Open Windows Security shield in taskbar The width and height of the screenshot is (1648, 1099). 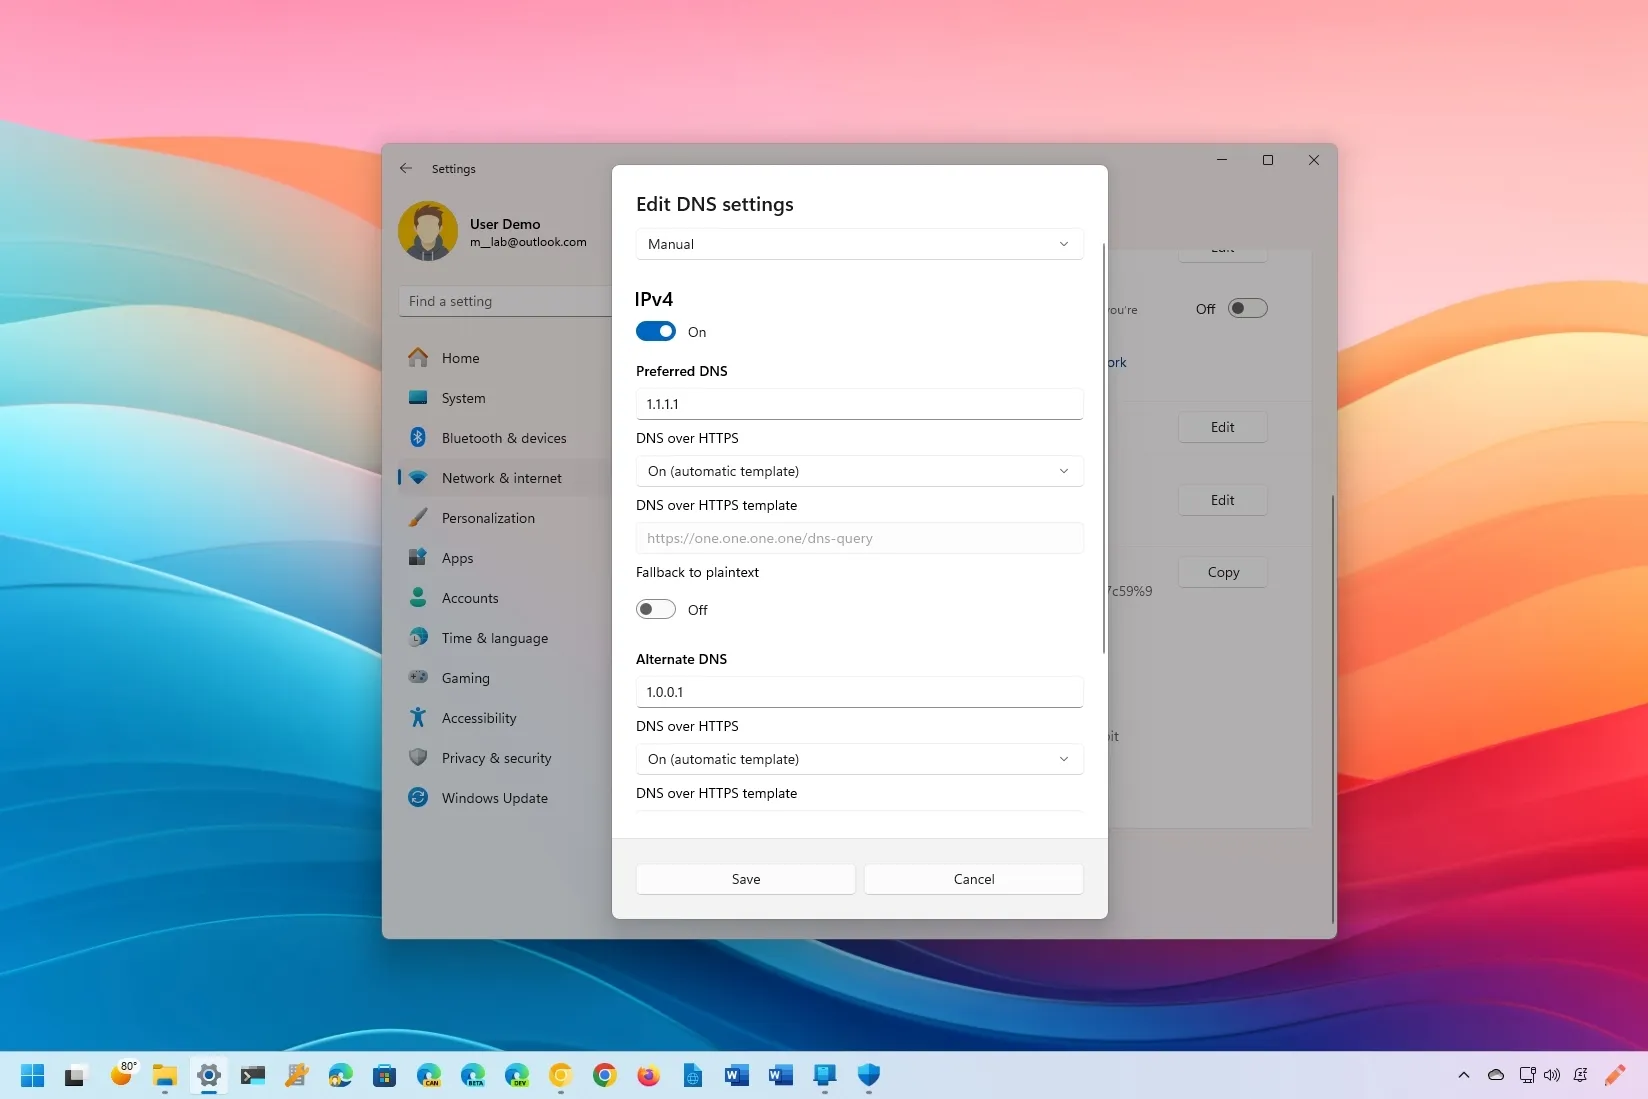click(x=869, y=1075)
